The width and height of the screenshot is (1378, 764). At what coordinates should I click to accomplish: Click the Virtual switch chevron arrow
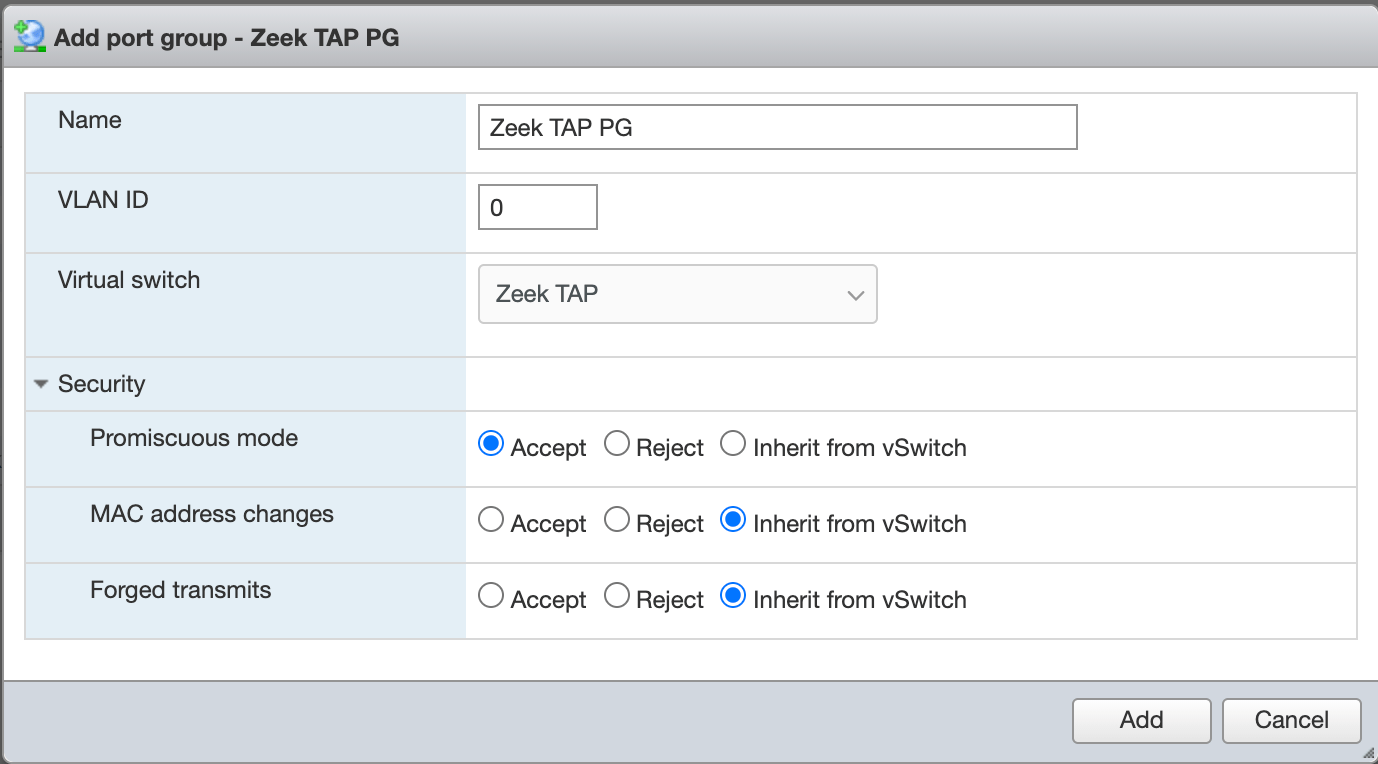click(x=855, y=294)
